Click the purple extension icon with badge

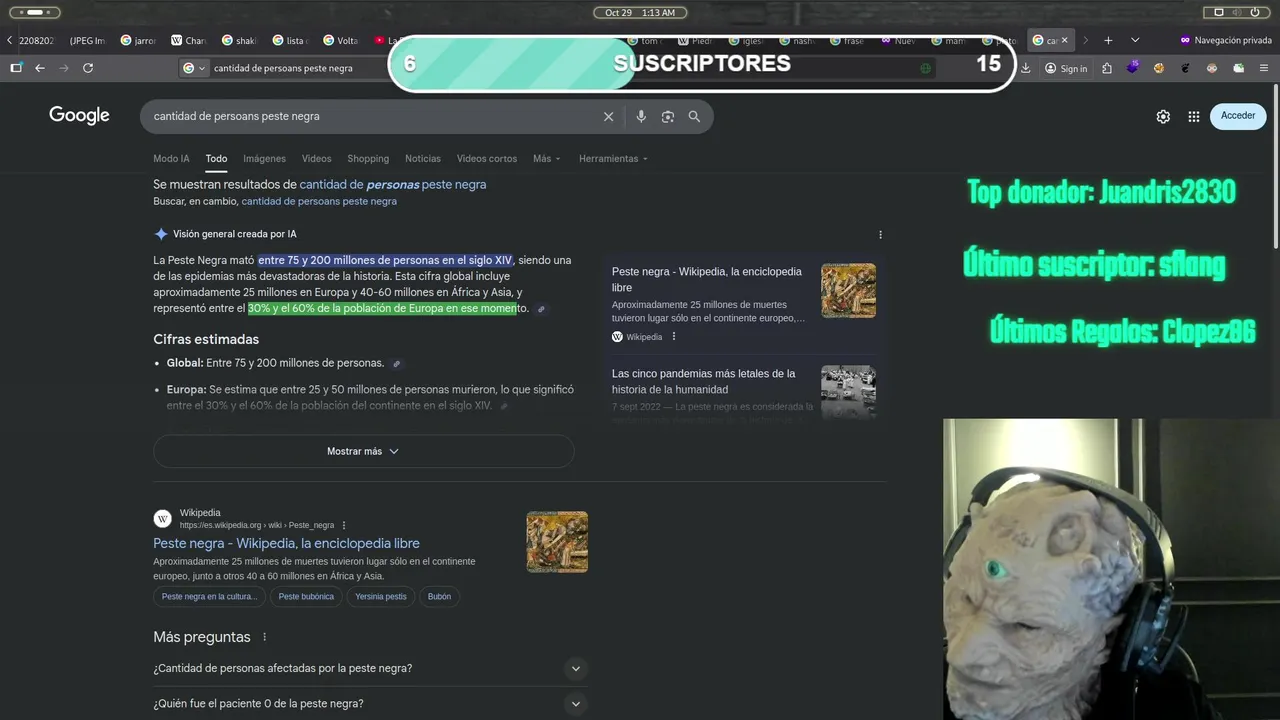click(1133, 68)
